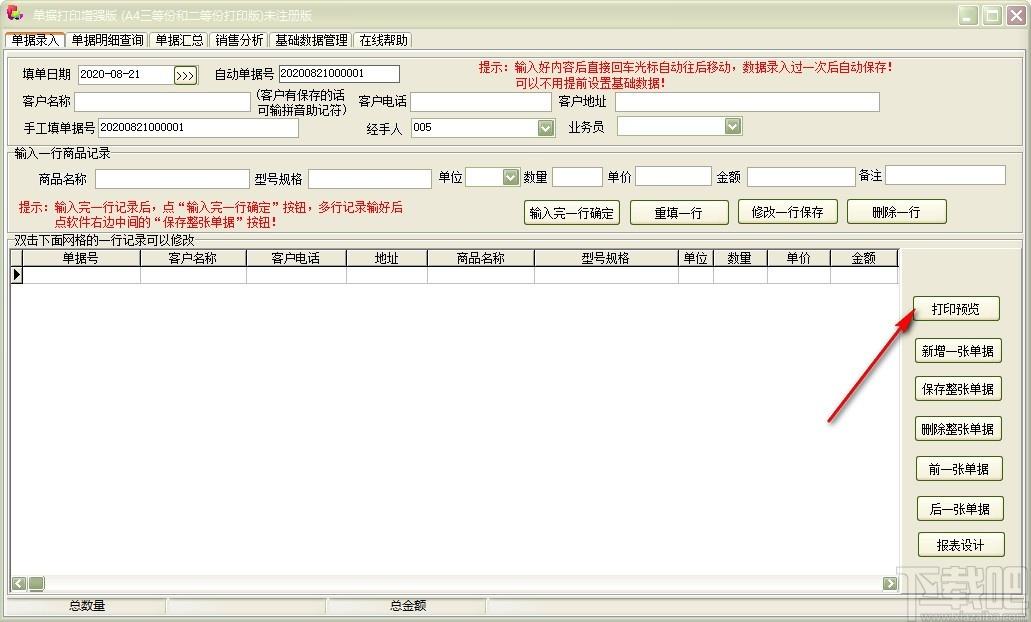Click the grid scroll left arrow
1031x622 pixels.
coord(19,583)
